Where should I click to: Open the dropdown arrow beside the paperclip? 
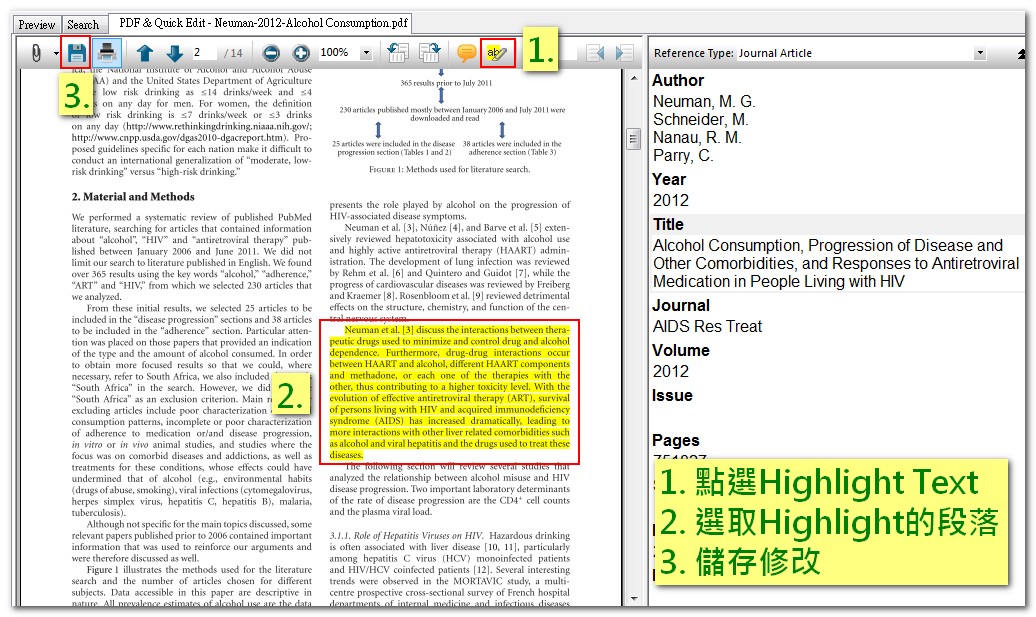coord(56,53)
